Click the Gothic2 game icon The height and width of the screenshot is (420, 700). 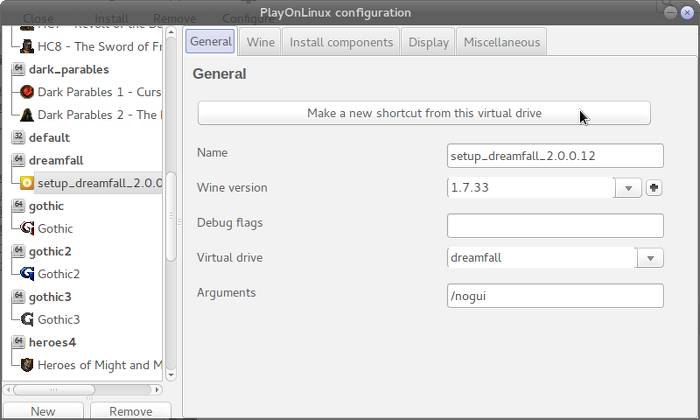click(x=27, y=274)
